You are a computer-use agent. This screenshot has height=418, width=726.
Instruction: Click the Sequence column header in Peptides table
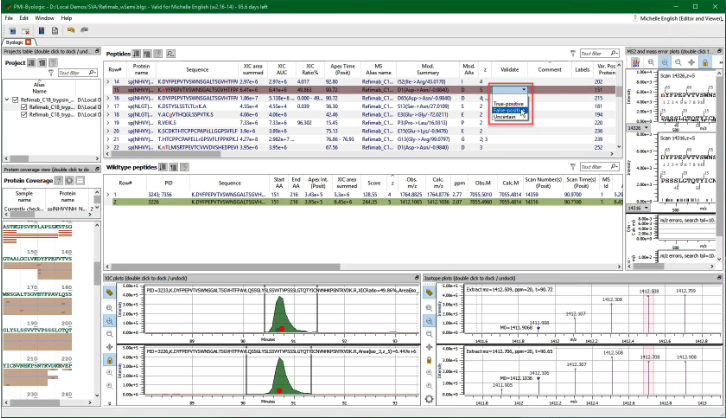click(197, 69)
